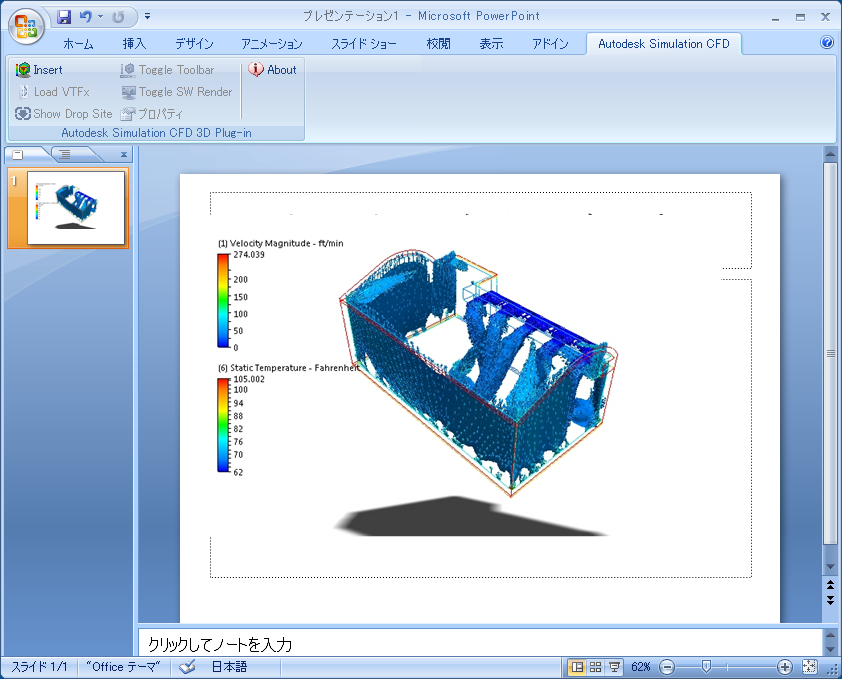Go to next slide with double-arrow

830,599
